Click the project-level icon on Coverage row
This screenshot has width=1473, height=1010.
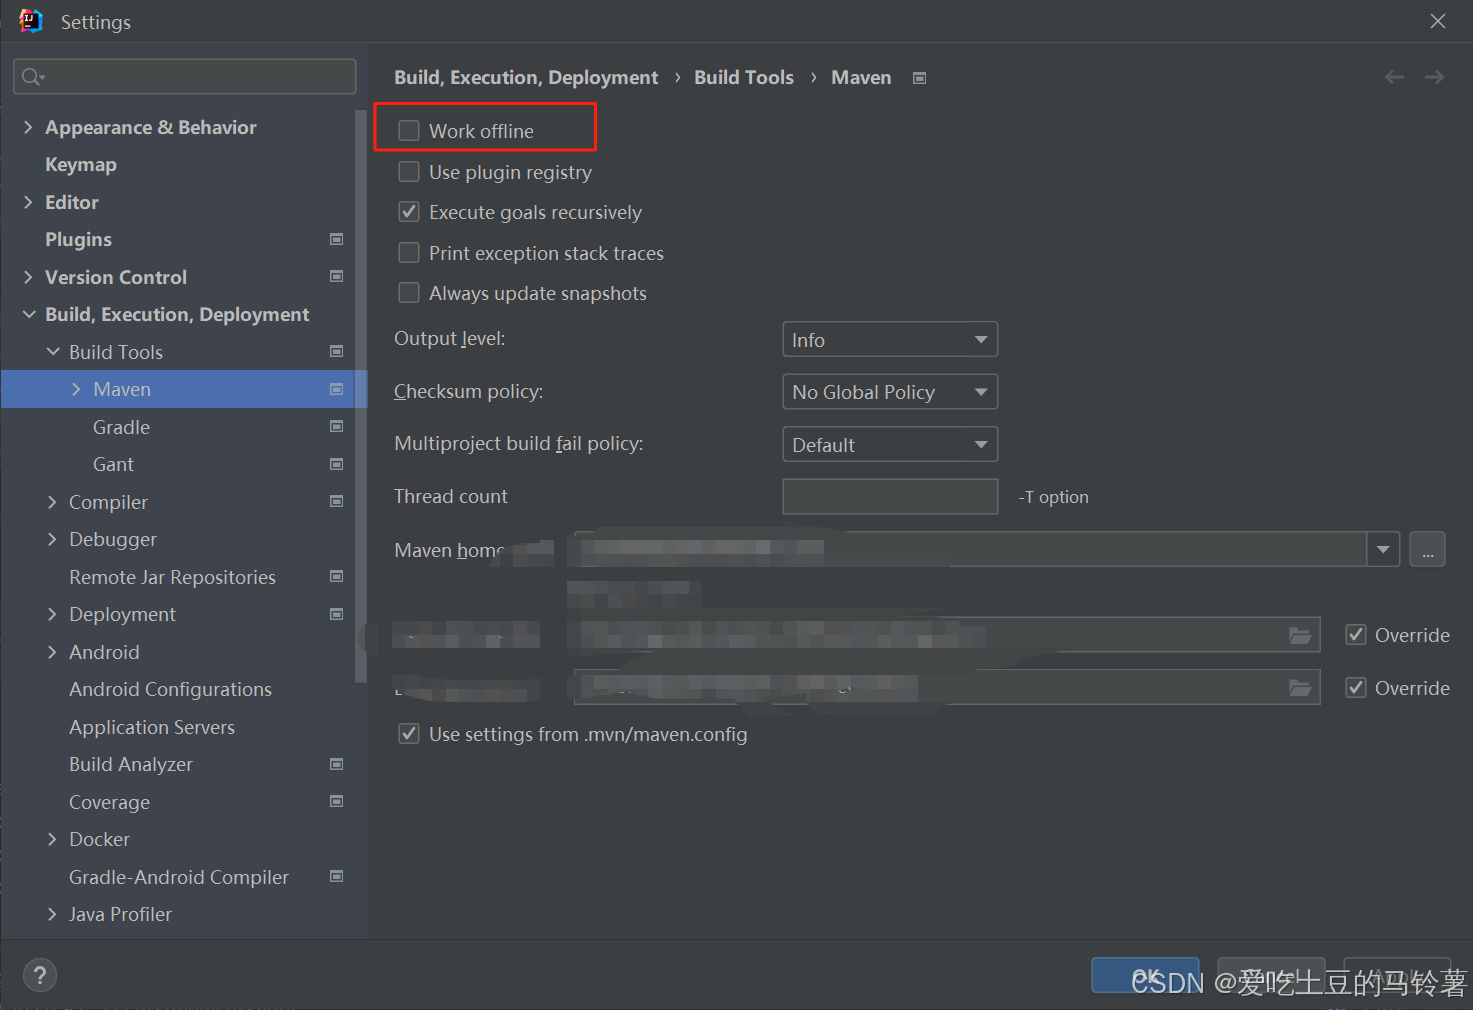pos(337,802)
